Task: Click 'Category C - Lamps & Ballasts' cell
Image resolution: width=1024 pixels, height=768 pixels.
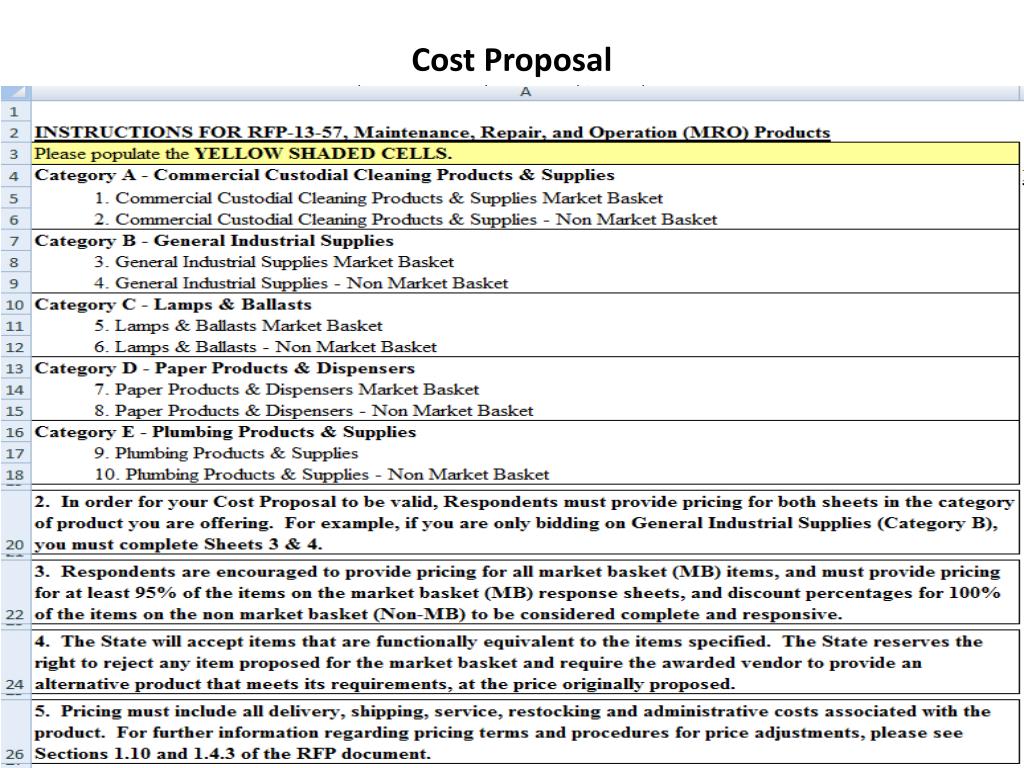Action: click(x=525, y=304)
